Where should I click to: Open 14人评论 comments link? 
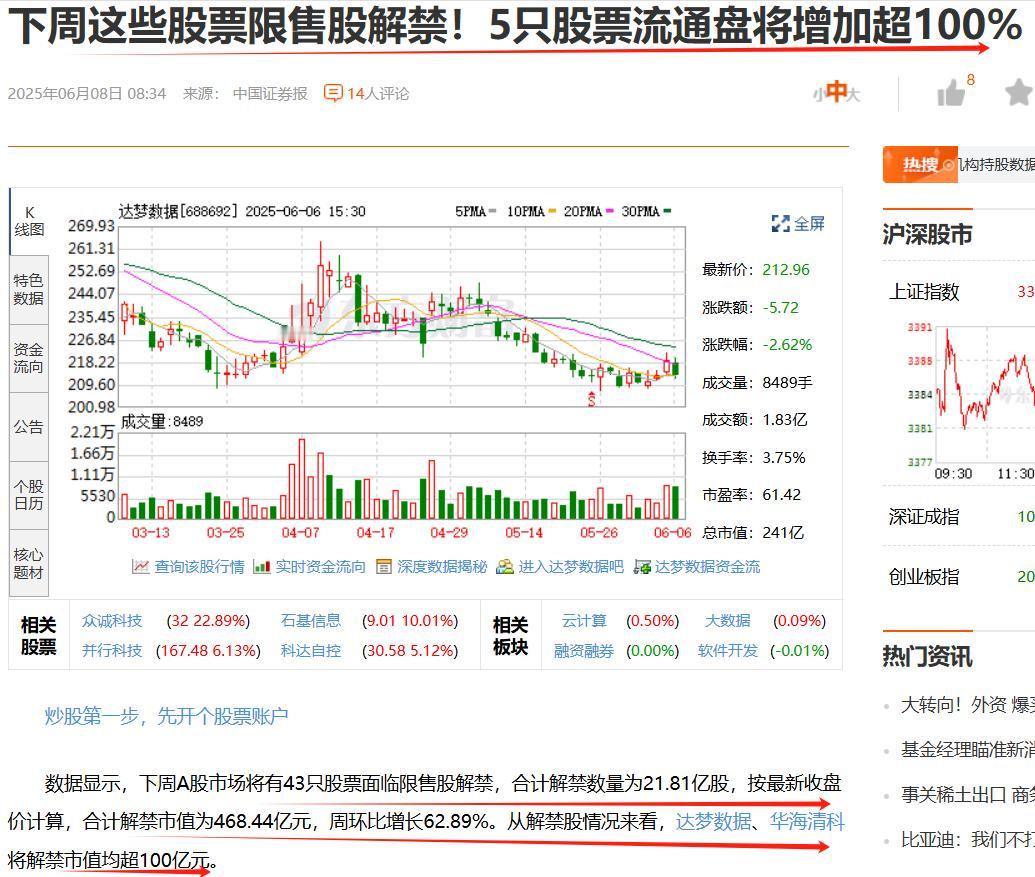tap(378, 94)
